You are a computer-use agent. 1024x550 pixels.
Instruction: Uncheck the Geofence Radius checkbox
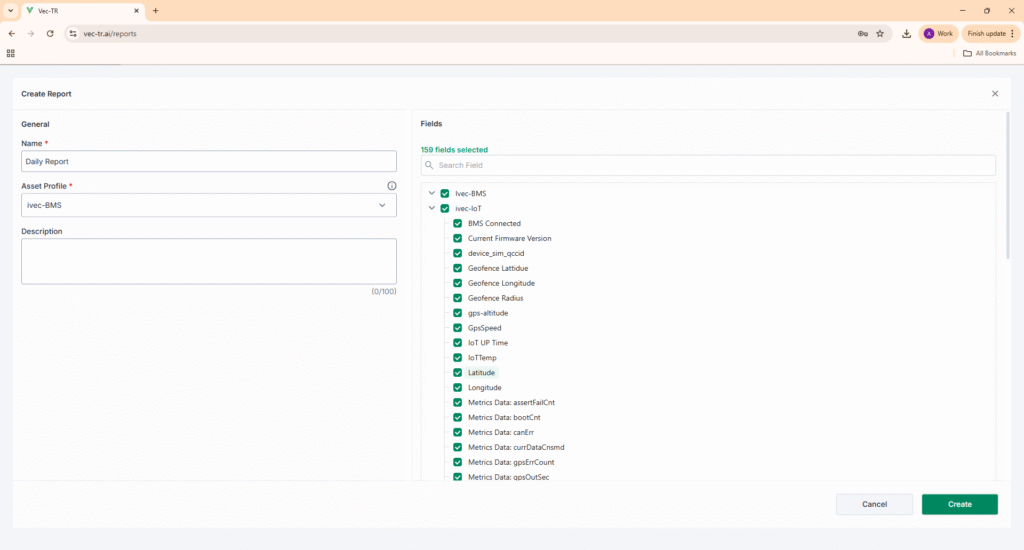pyautogui.click(x=458, y=298)
